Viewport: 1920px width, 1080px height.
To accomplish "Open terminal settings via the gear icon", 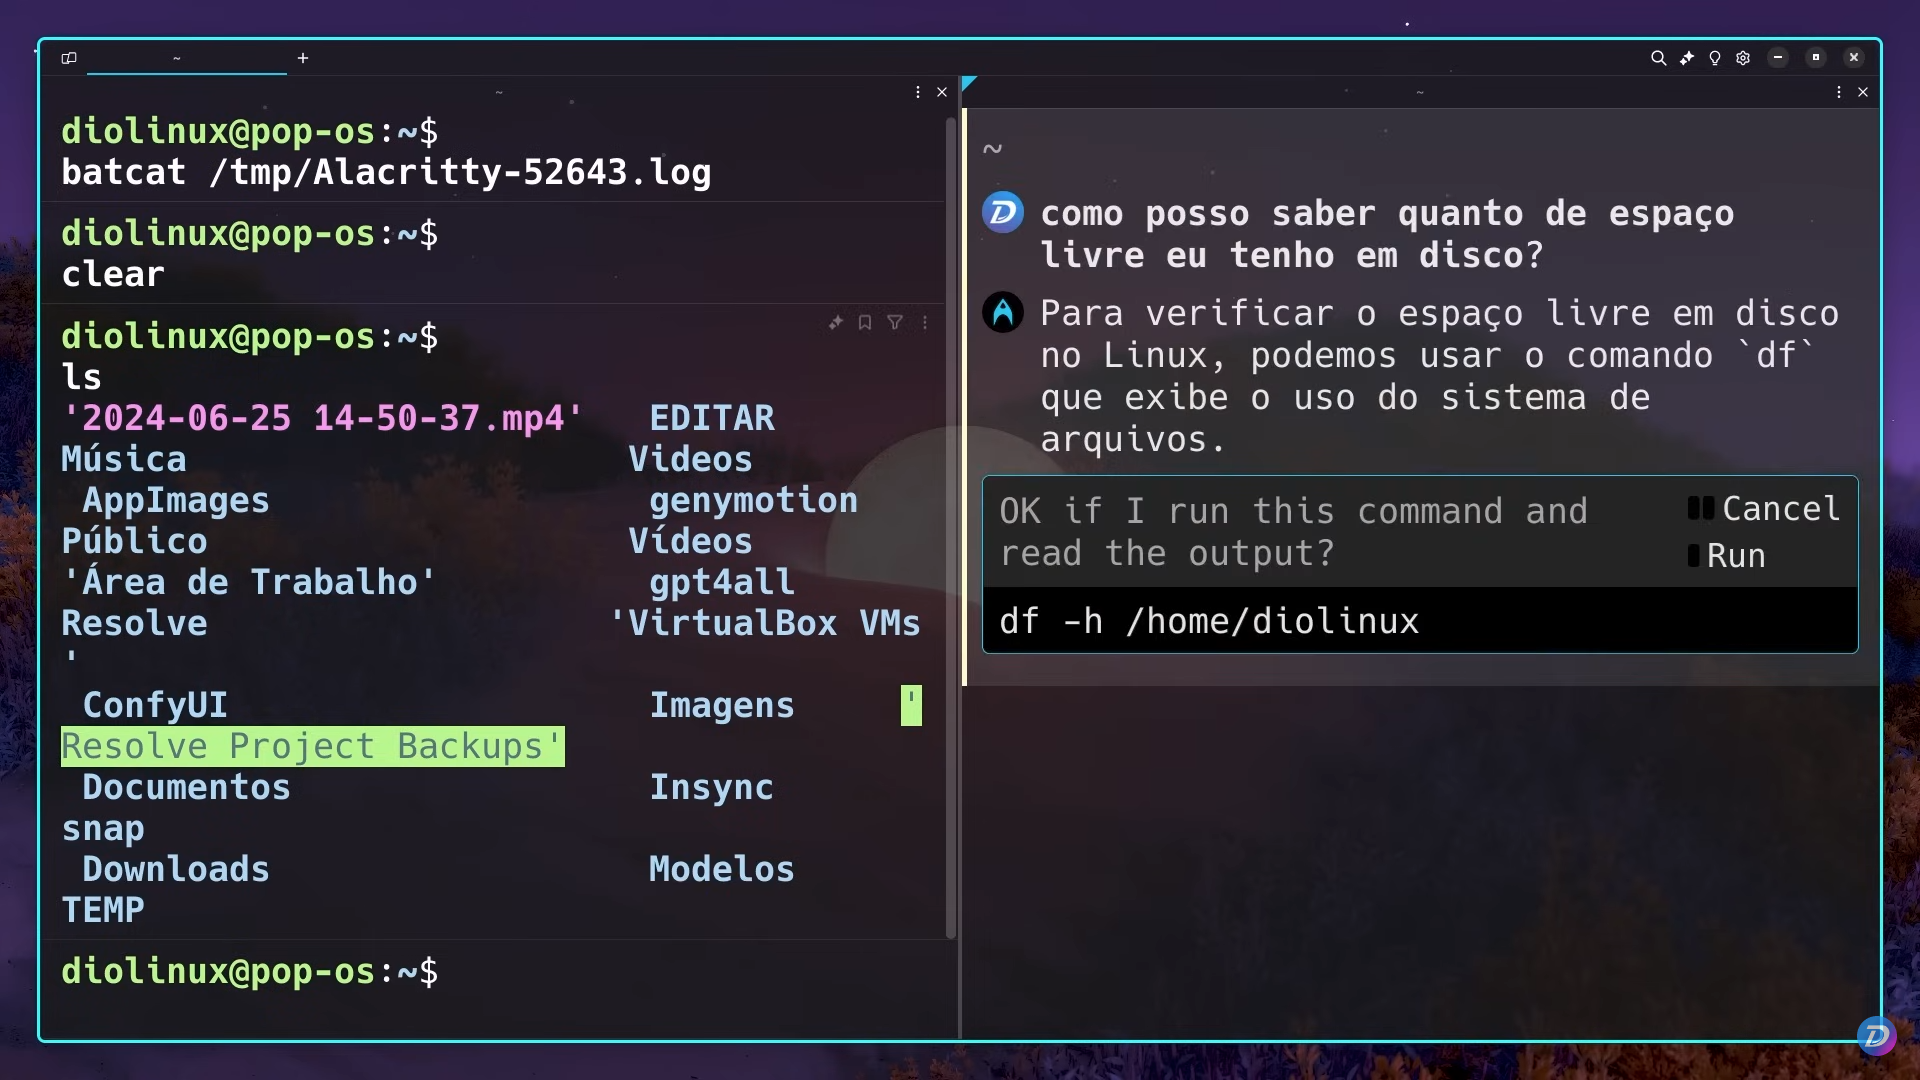I will click(x=1743, y=58).
